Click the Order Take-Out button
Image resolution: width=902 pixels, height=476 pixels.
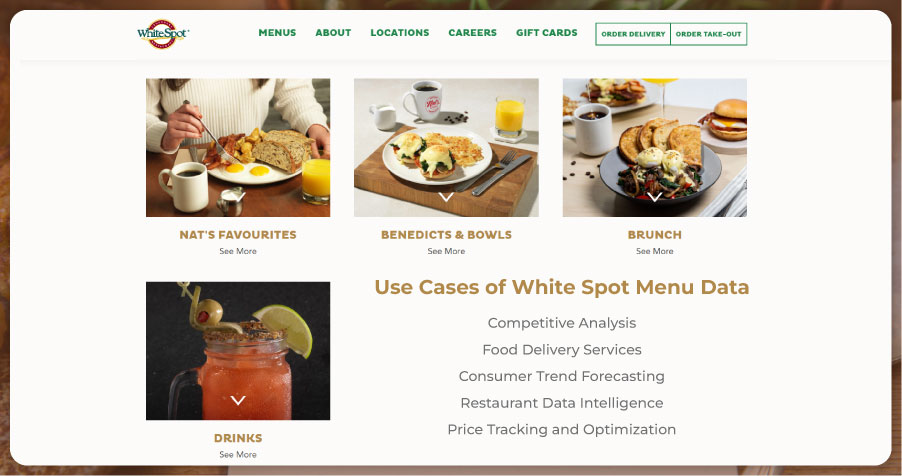(709, 34)
